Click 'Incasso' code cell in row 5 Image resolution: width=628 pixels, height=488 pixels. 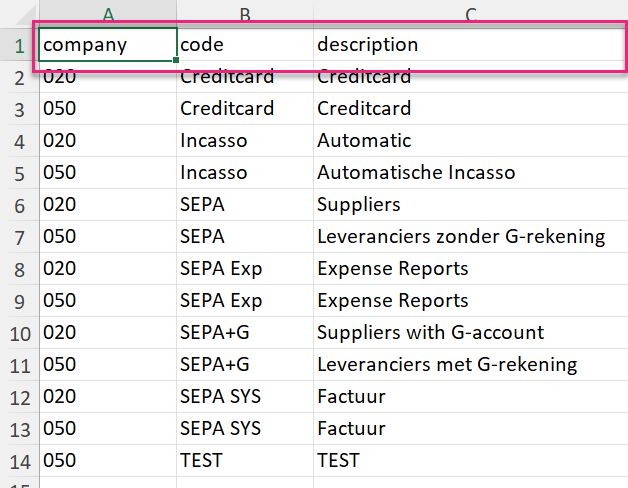click(x=245, y=173)
